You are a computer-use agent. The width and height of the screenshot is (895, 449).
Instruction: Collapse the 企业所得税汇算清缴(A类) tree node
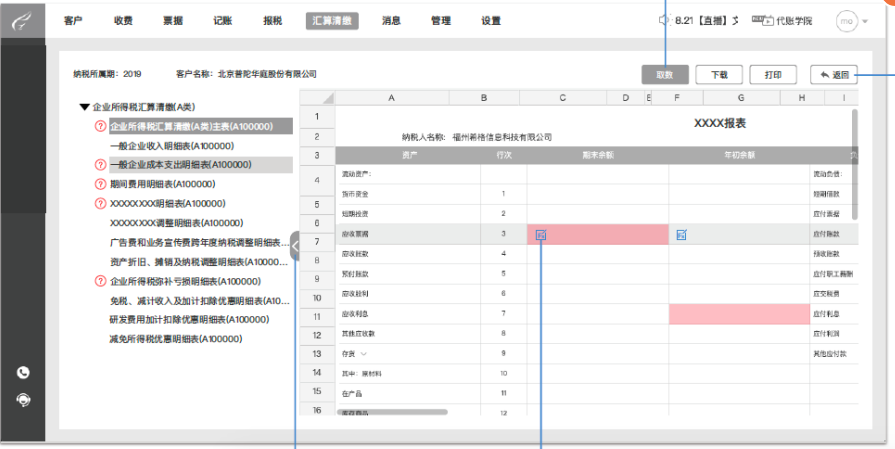point(84,107)
